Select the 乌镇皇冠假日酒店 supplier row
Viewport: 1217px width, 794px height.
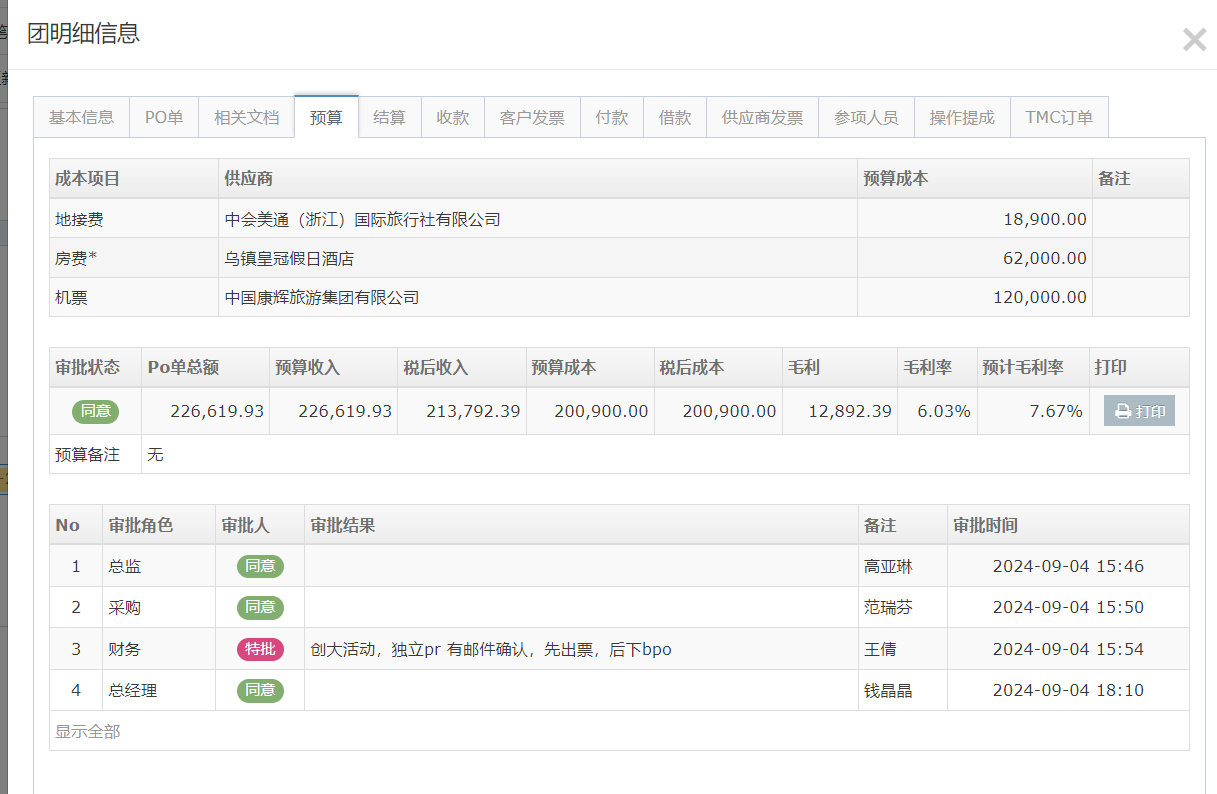[289, 258]
